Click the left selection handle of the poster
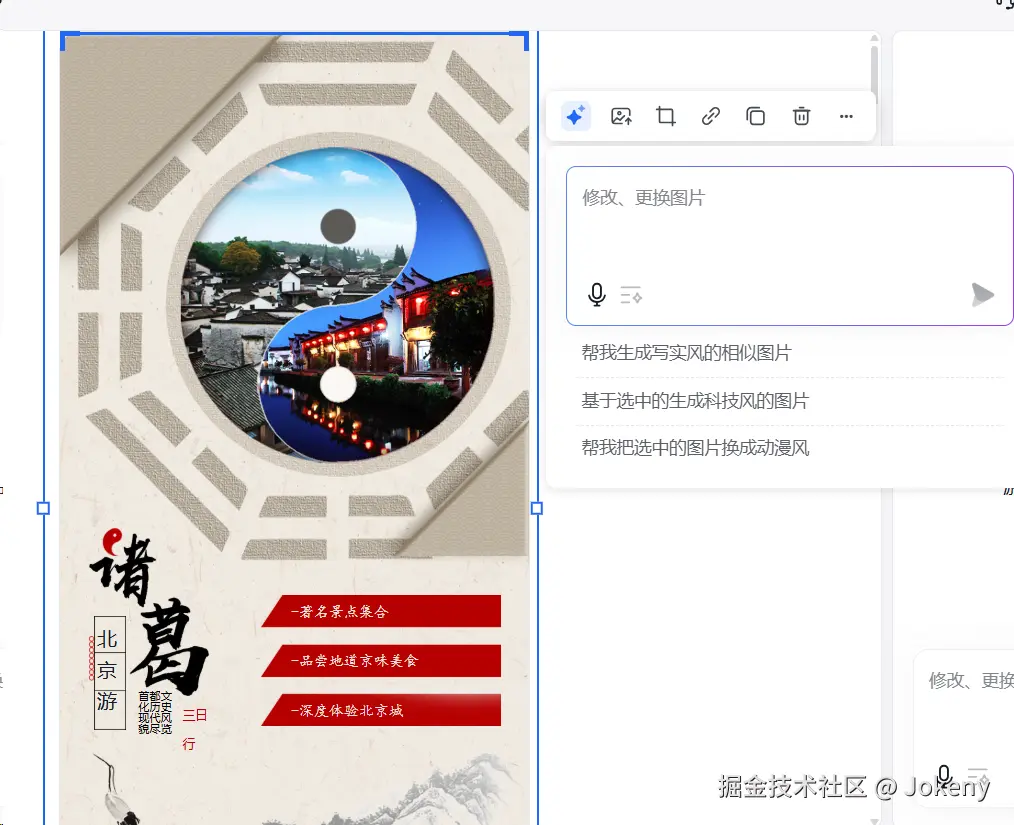The image size is (1014, 825). pyautogui.click(x=43, y=509)
